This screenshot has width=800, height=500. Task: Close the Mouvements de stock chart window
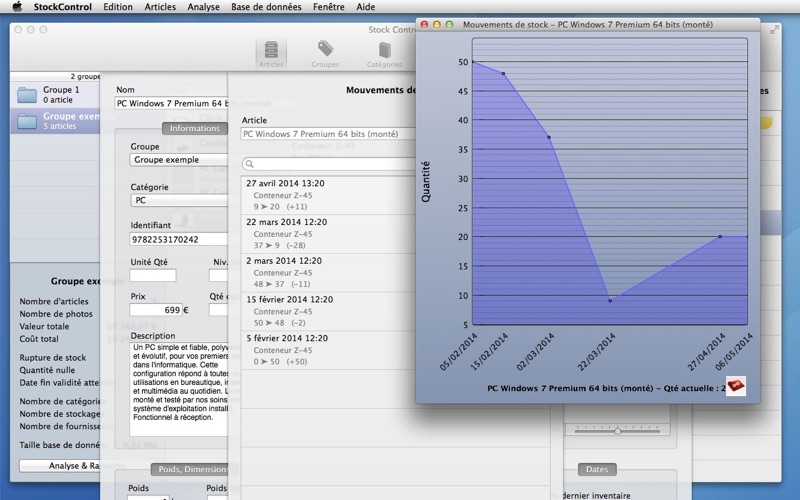click(424, 24)
